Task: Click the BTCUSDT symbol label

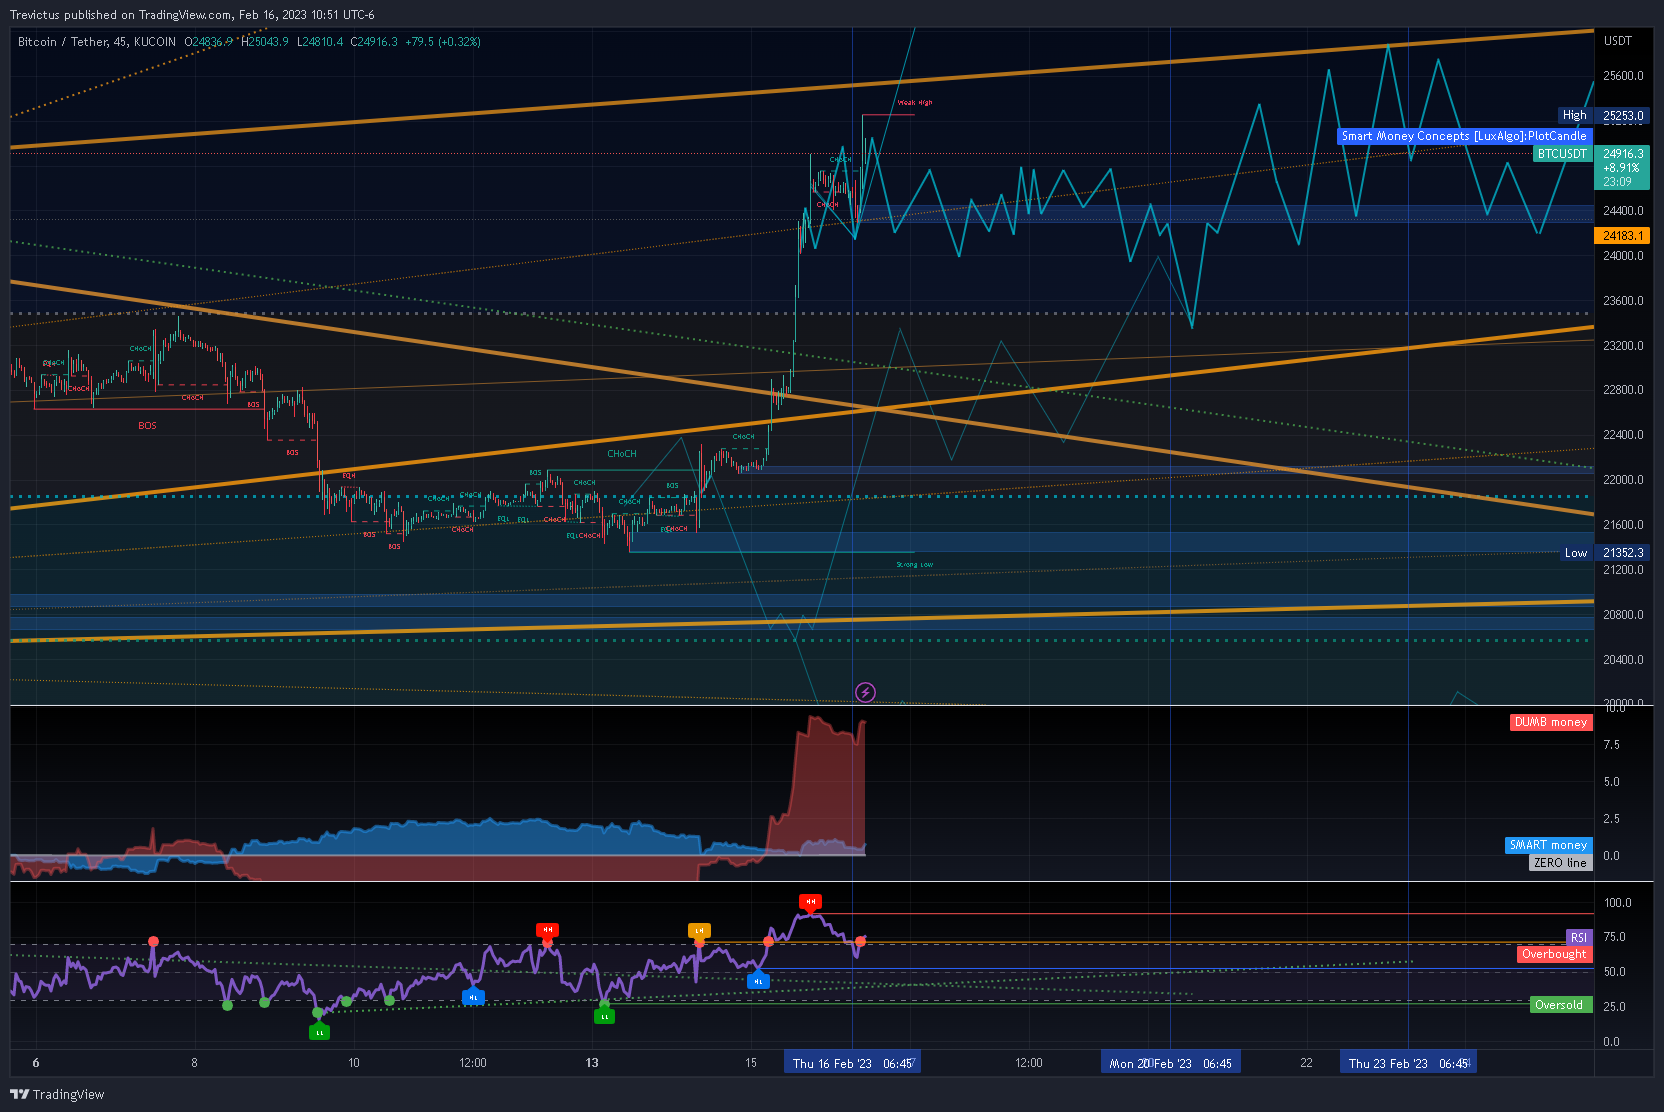Action: coord(1562,154)
